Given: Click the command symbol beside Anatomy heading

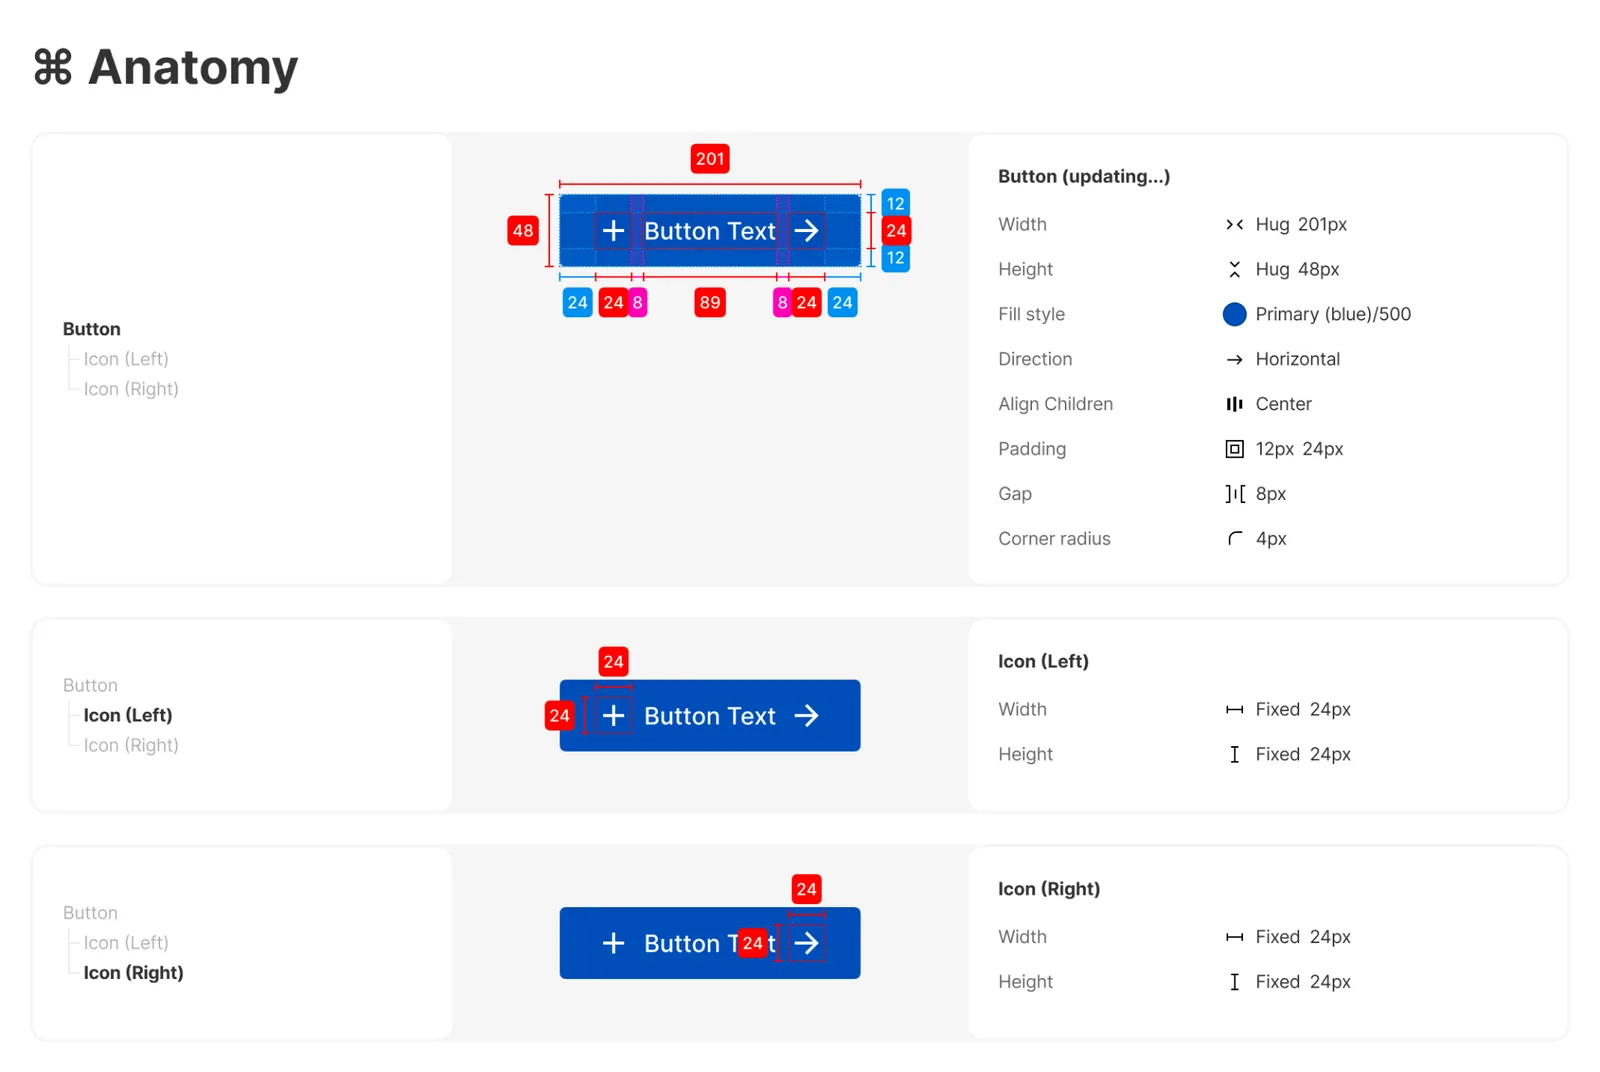Looking at the screenshot, I should [x=53, y=68].
